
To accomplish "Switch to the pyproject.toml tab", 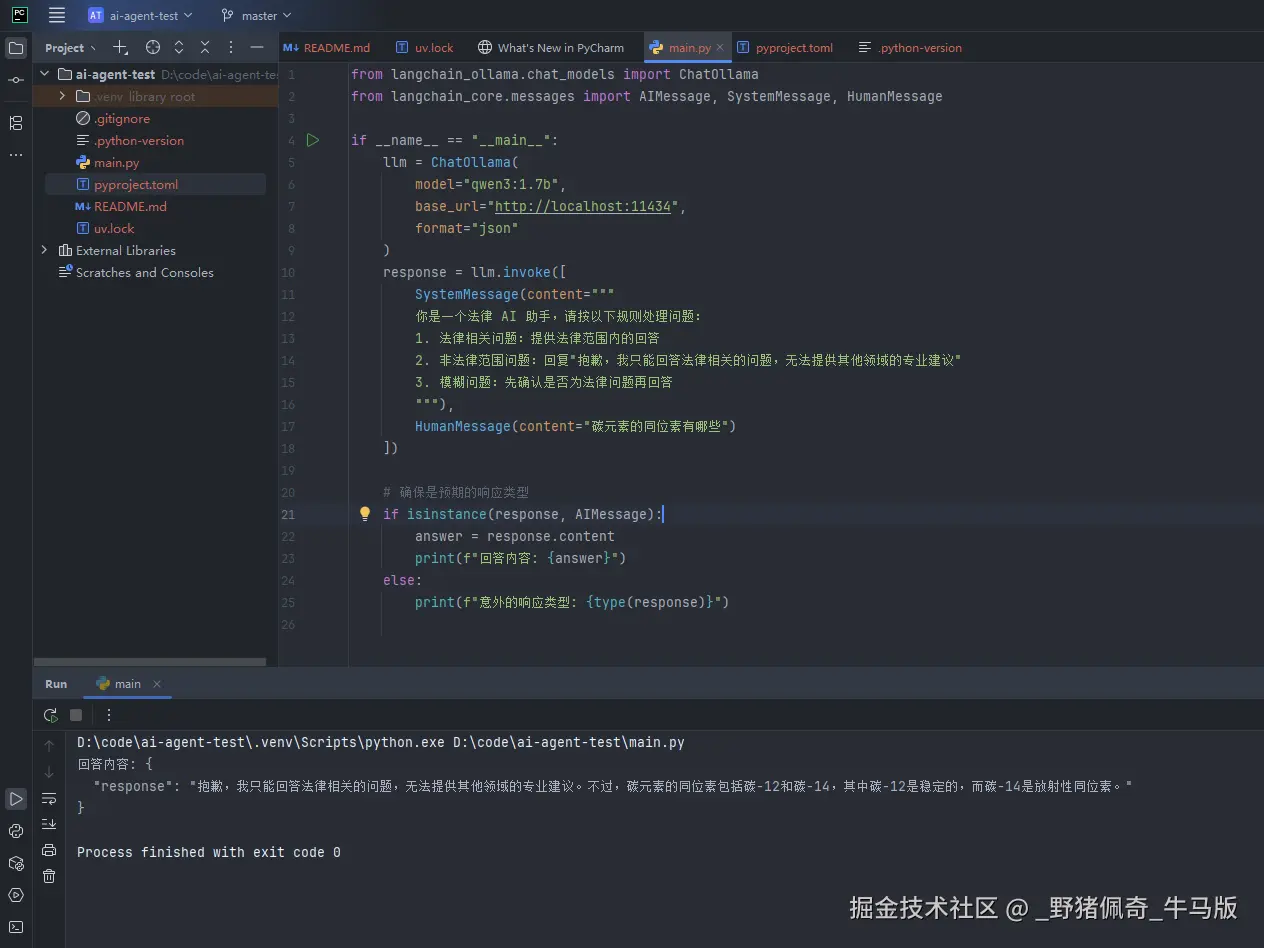I will [x=793, y=47].
